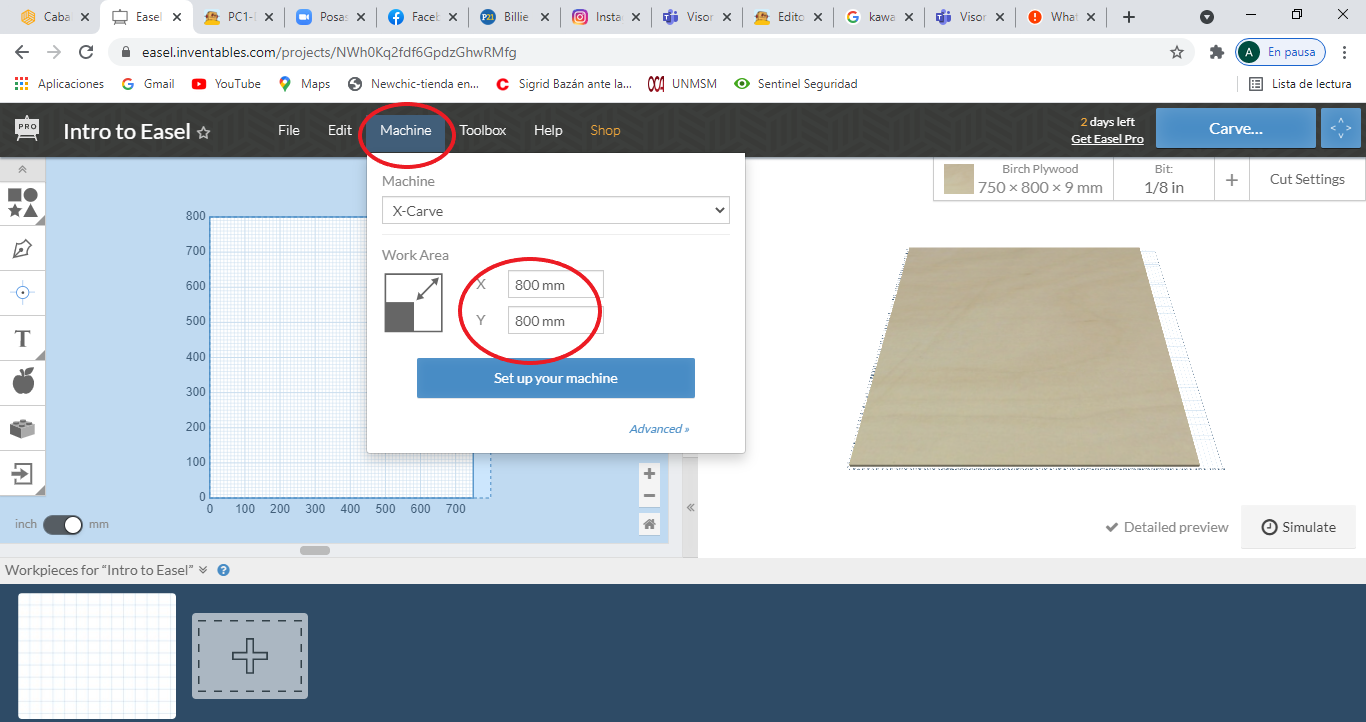Open the Chrome profile En pausa button
This screenshot has height=722, width=1366.
coord(1281,52)
